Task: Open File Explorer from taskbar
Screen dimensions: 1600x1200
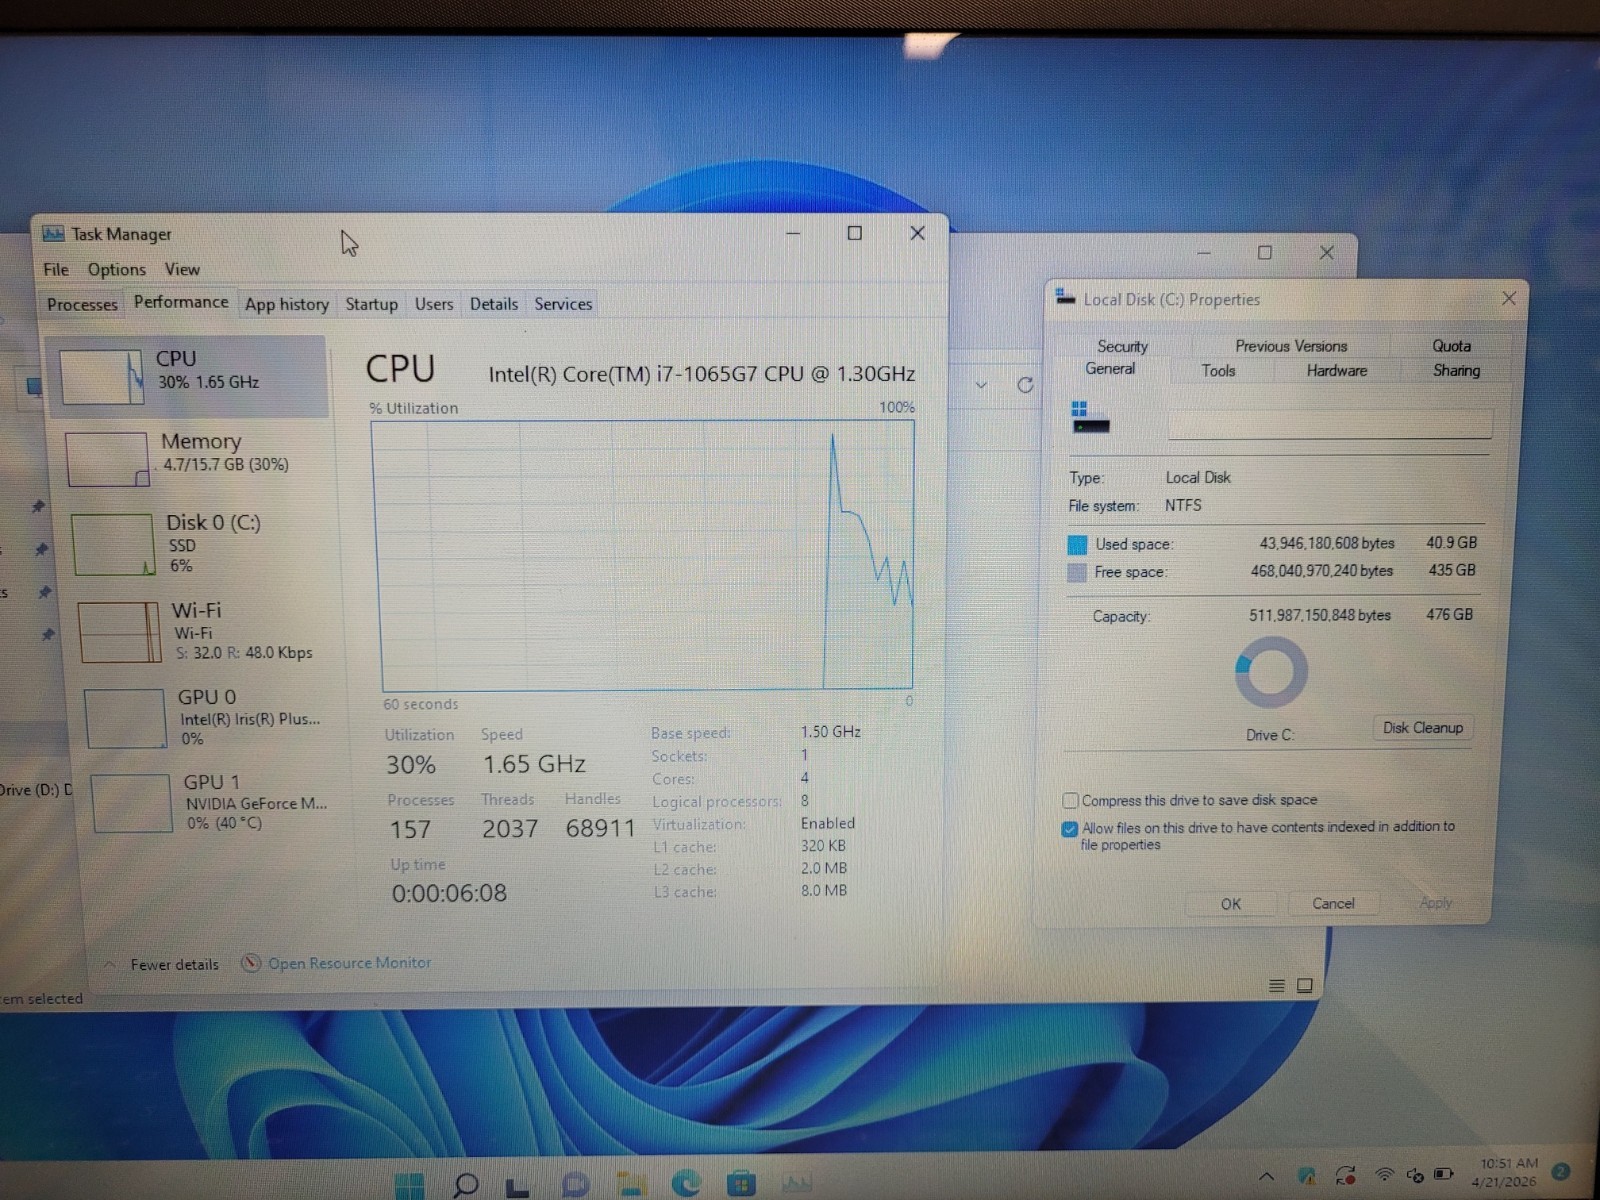Action: click(x=631, y=1184)
